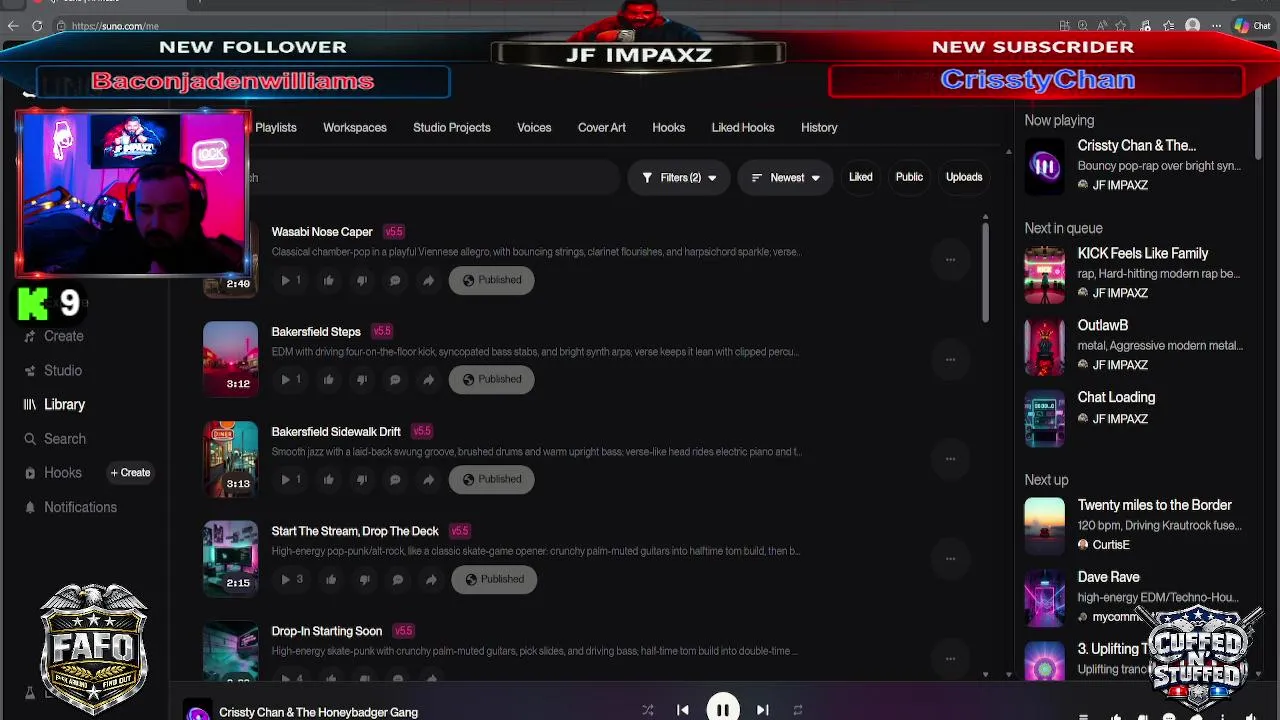Play the Bakersfield Steps track
Image resolution: width=1280 pixels, height=720 pixels.
[285, 379]
